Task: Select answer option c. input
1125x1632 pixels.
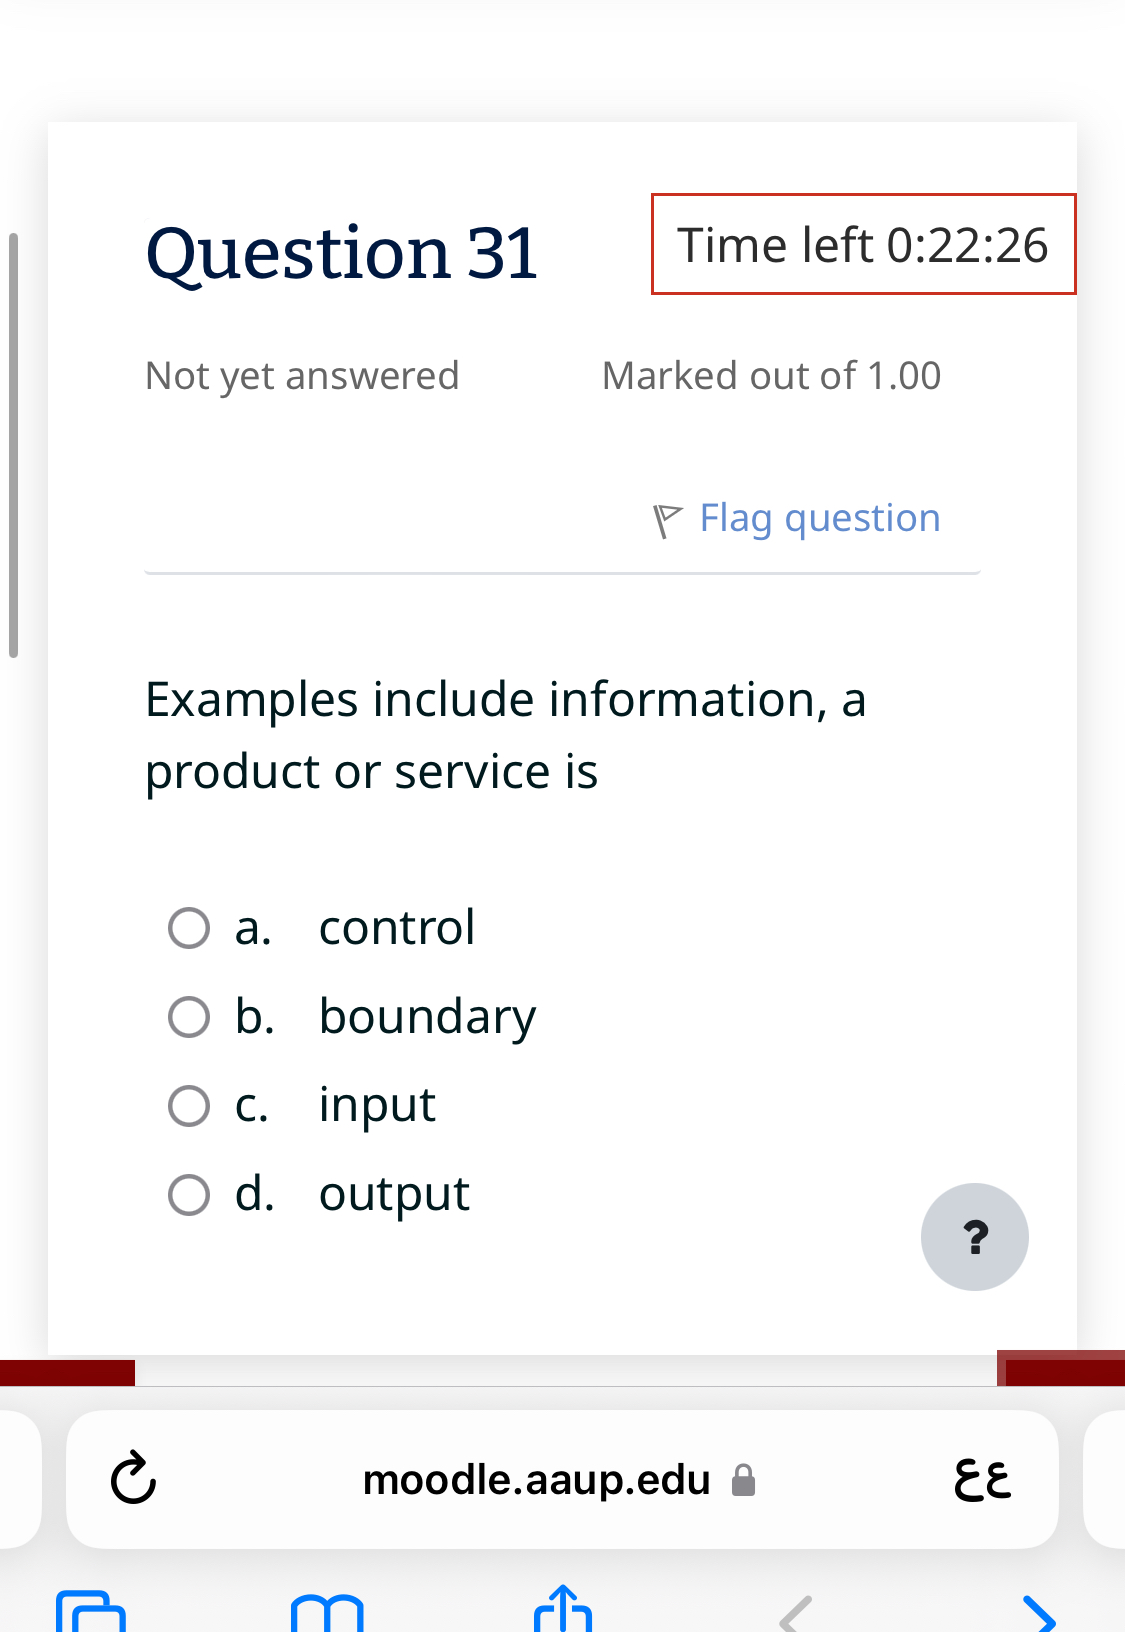Action: 189,1105
